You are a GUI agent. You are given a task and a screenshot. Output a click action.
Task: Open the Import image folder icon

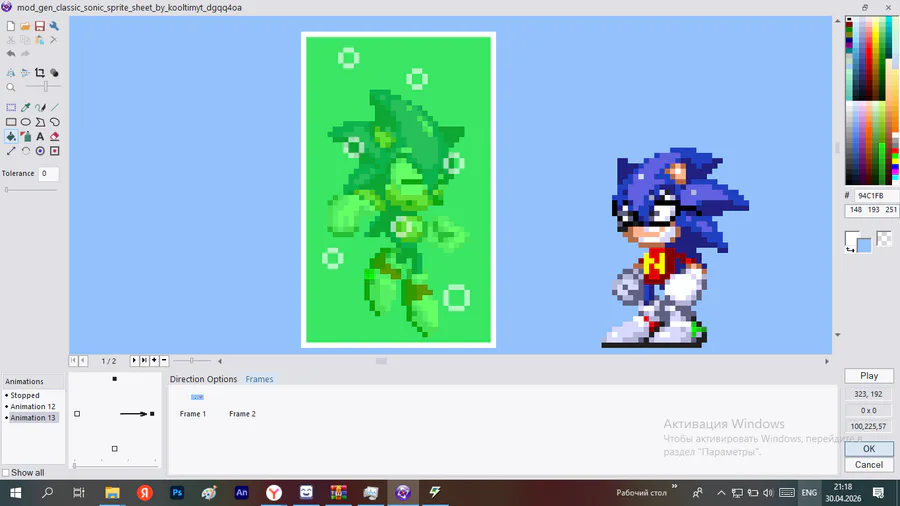(25, 26)
